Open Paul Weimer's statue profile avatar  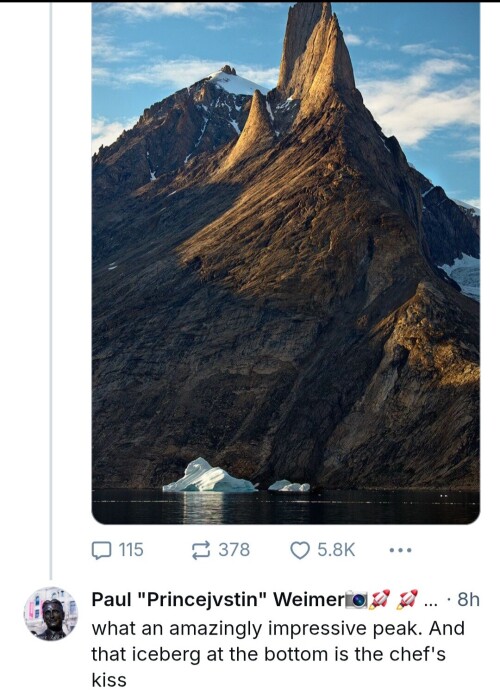51,613
